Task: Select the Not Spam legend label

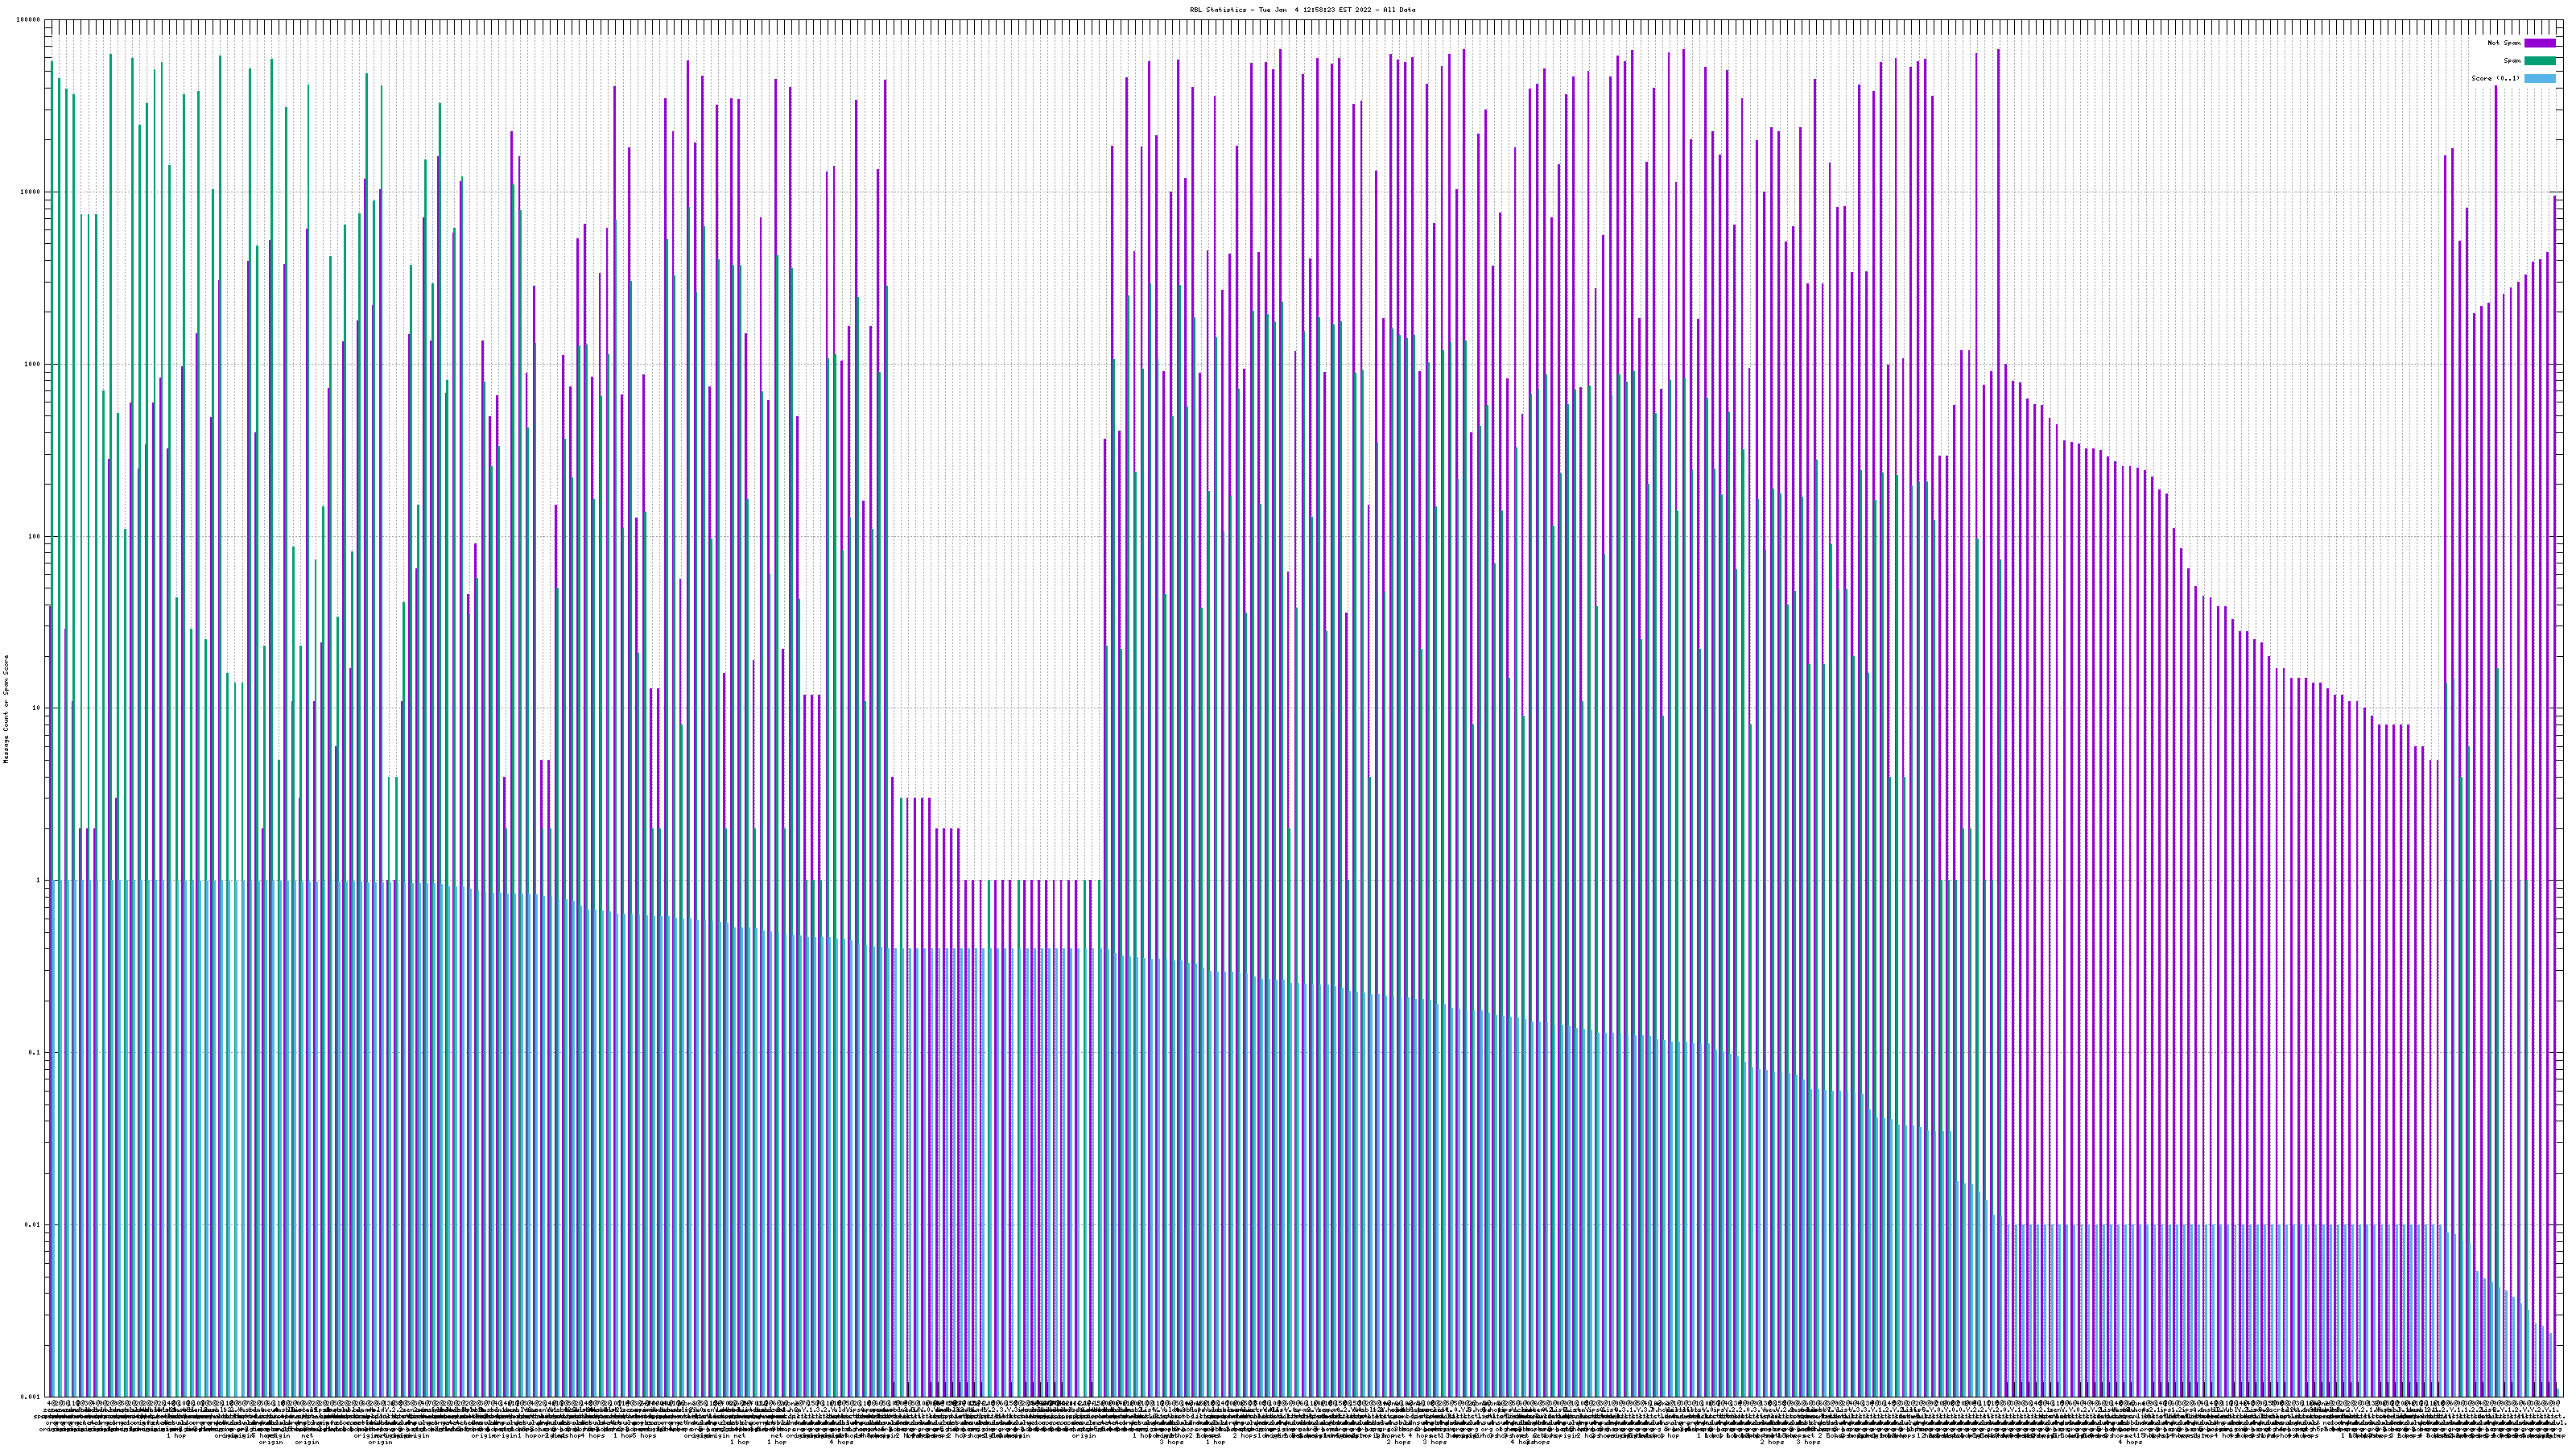Action: [x=2504, y=43]
